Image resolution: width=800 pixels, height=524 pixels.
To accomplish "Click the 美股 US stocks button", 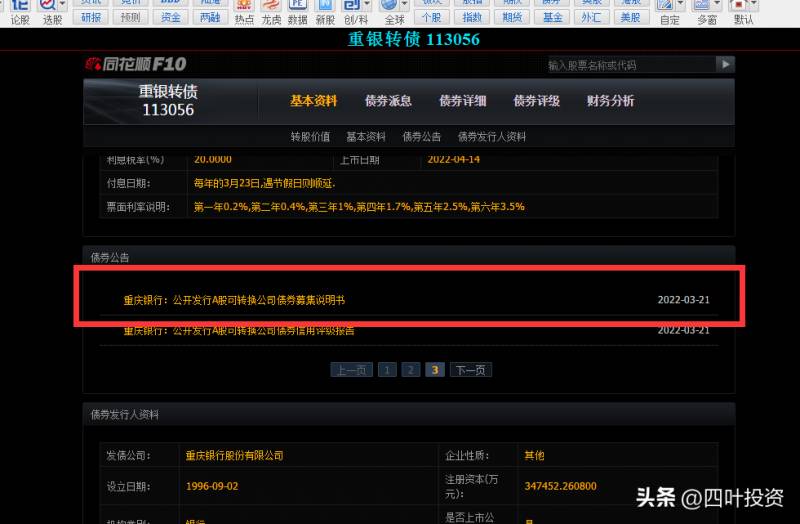I will (x=631, y=17).
